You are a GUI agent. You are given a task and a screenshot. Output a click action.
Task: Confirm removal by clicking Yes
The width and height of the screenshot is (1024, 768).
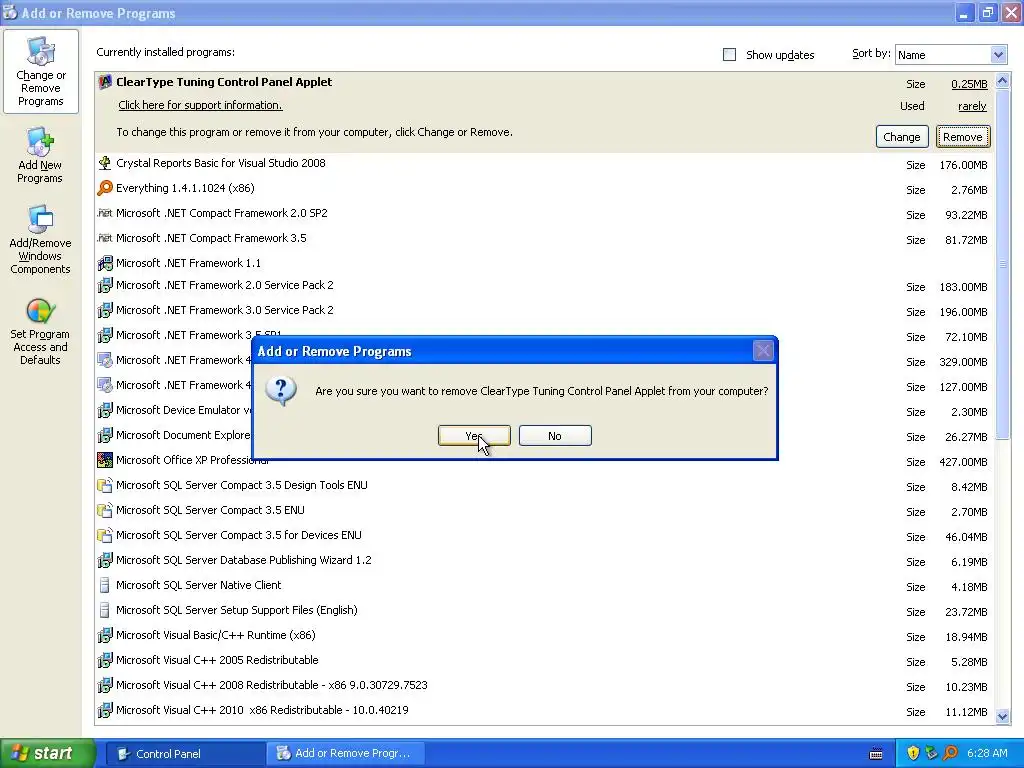[x=474, y=436]
